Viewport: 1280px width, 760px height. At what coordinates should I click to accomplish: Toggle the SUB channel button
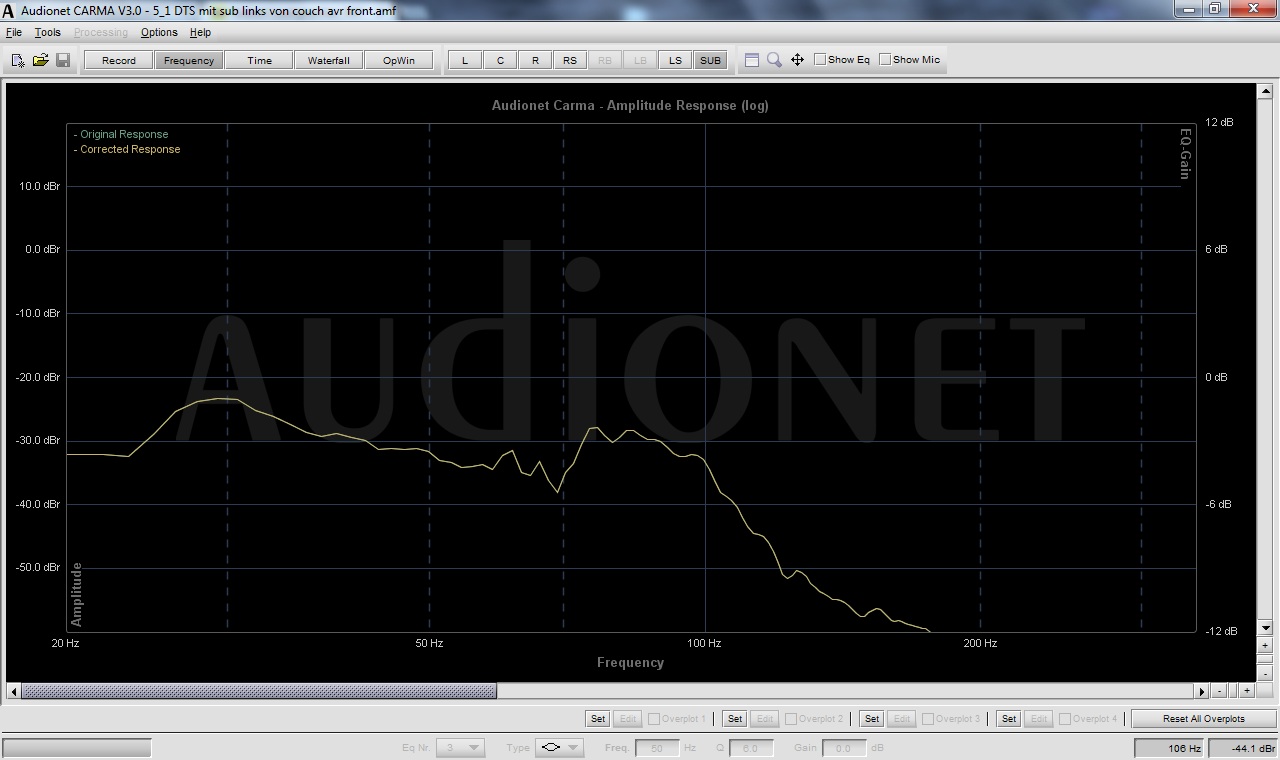(x=710, y=60)
